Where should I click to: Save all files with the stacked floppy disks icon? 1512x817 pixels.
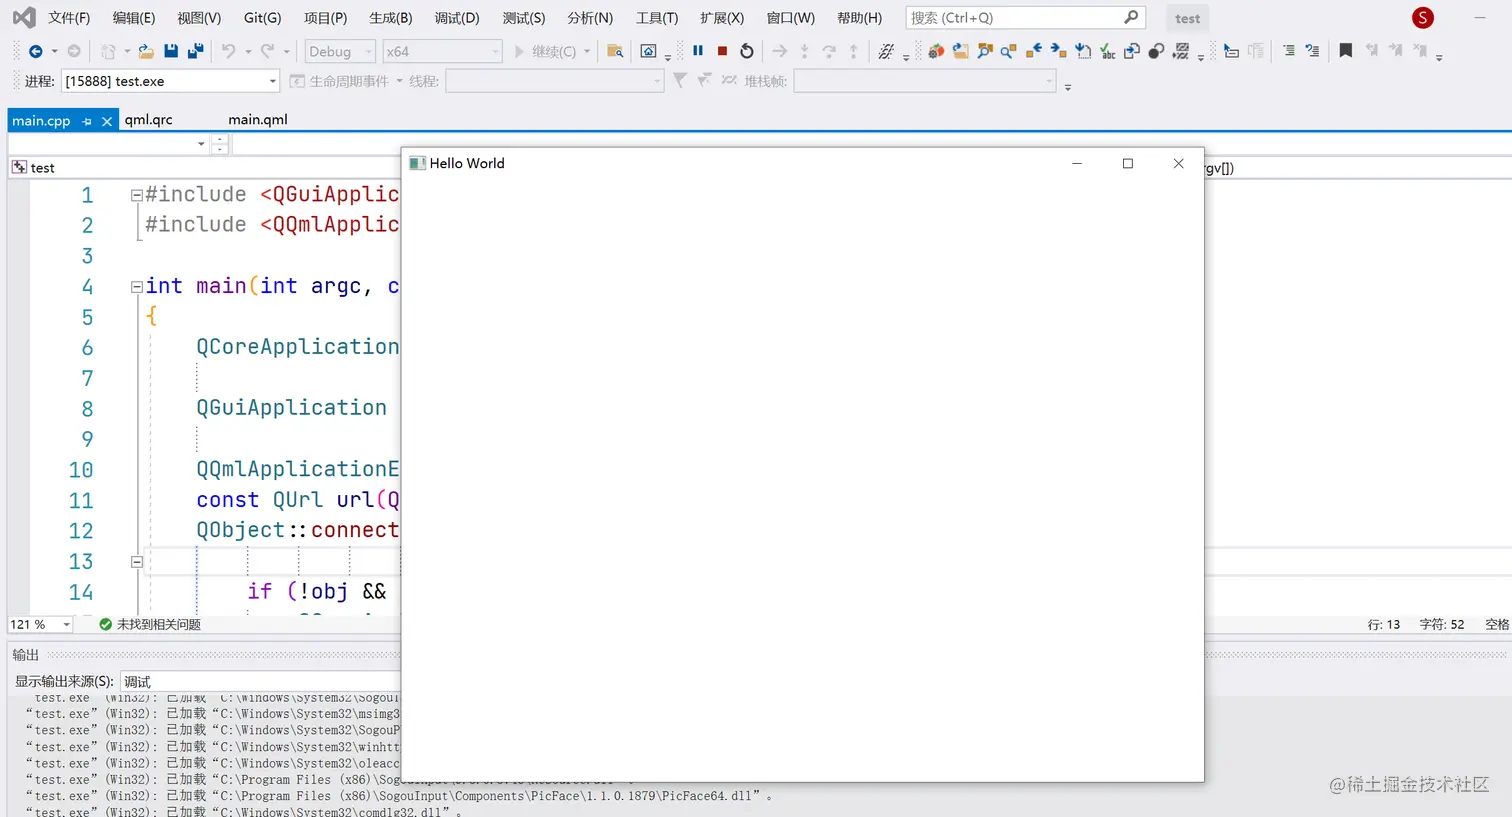point(196,51)
